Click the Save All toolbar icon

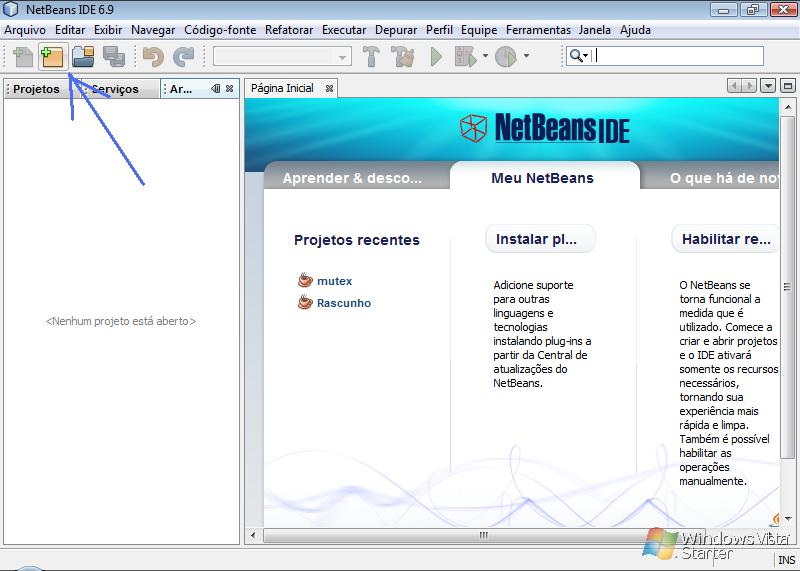click(x=114, y=57)
